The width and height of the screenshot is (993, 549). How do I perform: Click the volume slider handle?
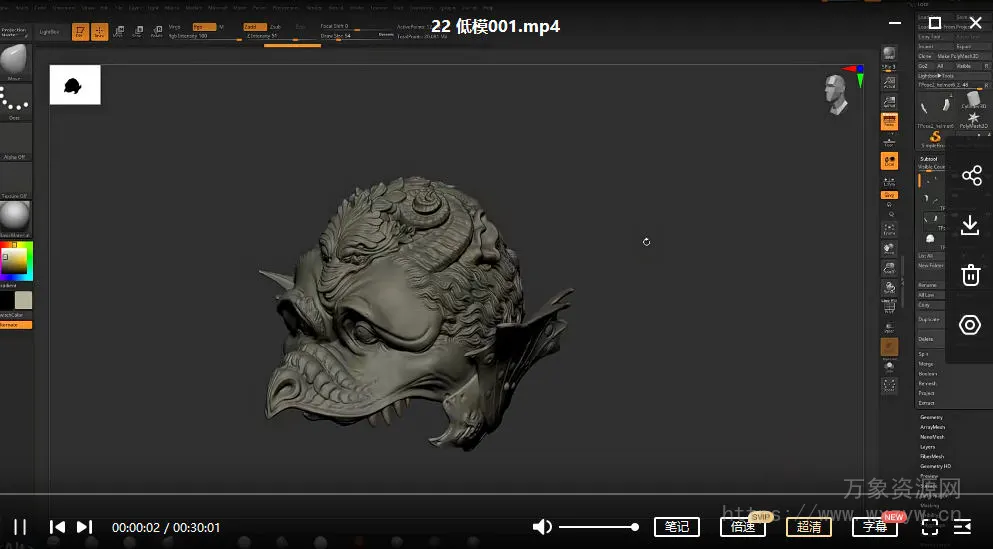634,527
